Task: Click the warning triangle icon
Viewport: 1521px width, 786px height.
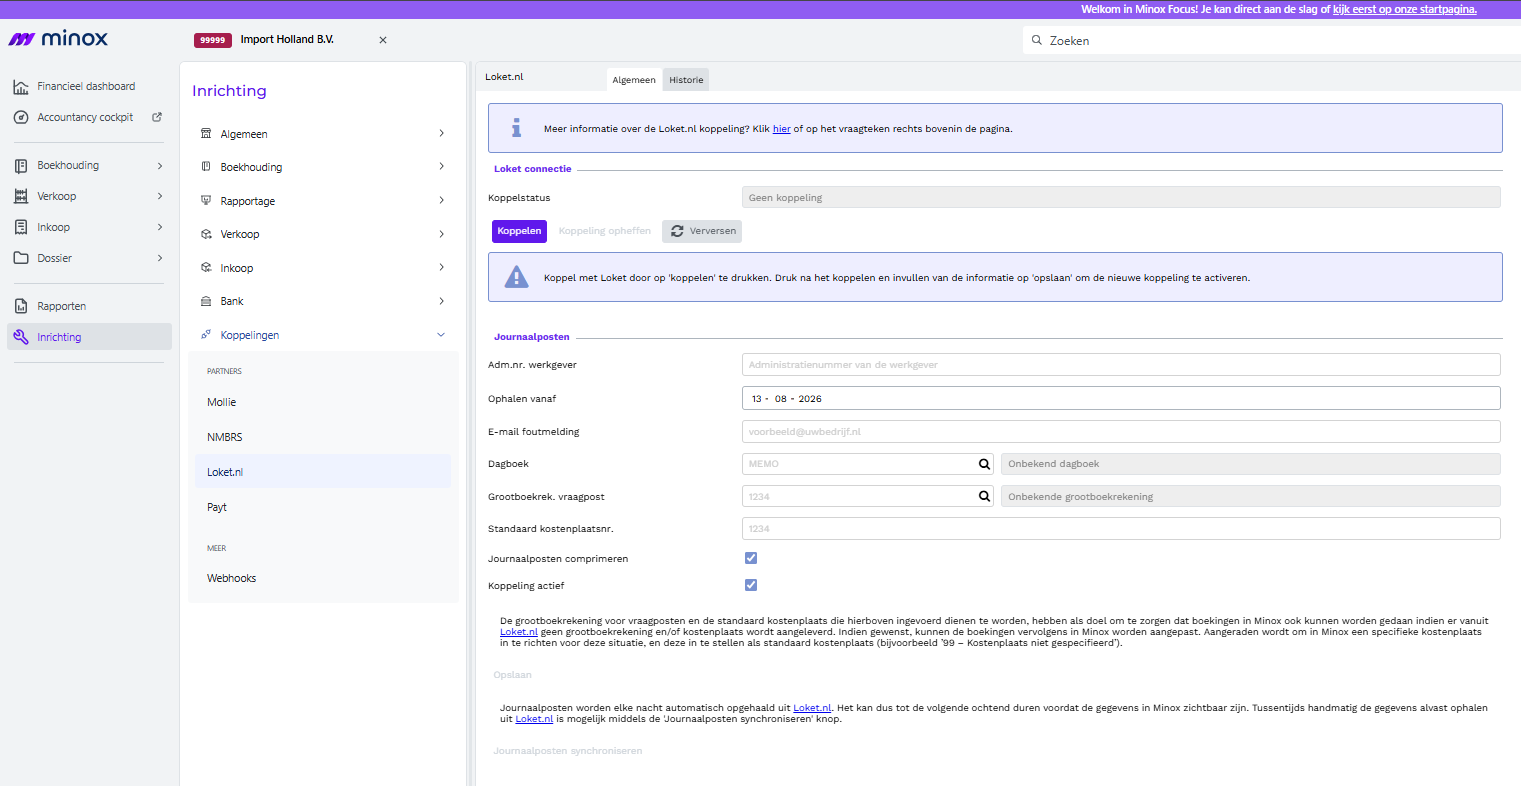Action: 516,277
